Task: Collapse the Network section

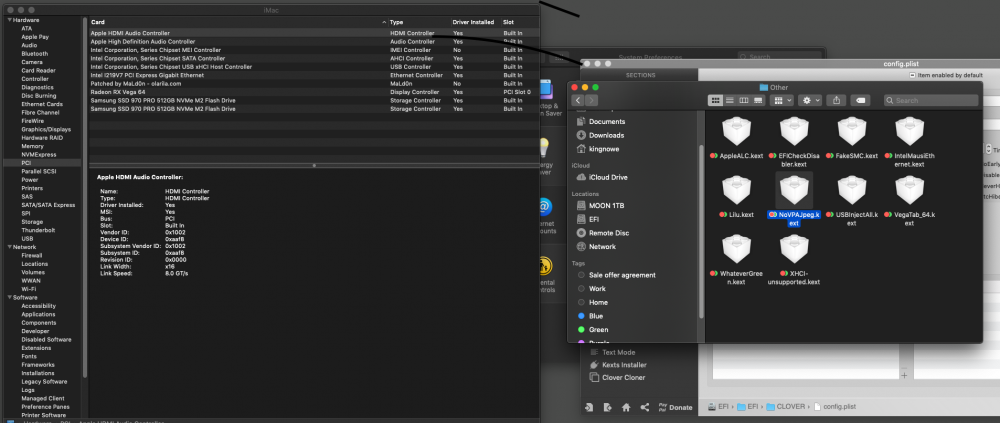Action: [x=8, y=247]
